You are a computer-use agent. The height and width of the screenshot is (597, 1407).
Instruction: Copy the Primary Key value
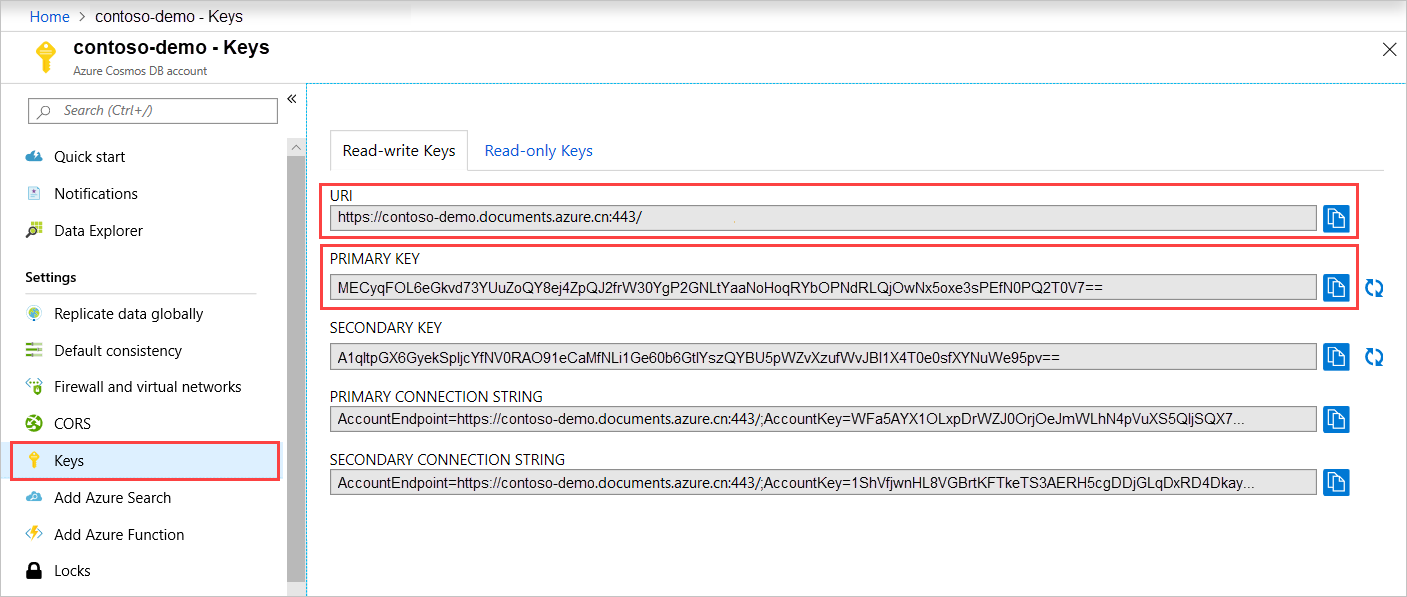coord(1336,287)
